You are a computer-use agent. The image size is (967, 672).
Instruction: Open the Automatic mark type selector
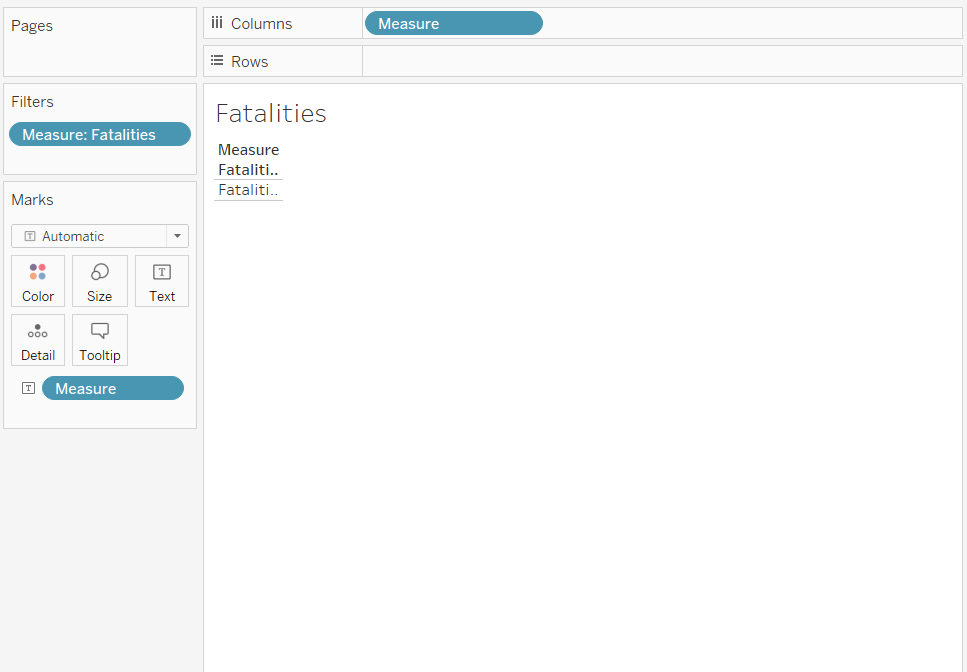point(89,236)
